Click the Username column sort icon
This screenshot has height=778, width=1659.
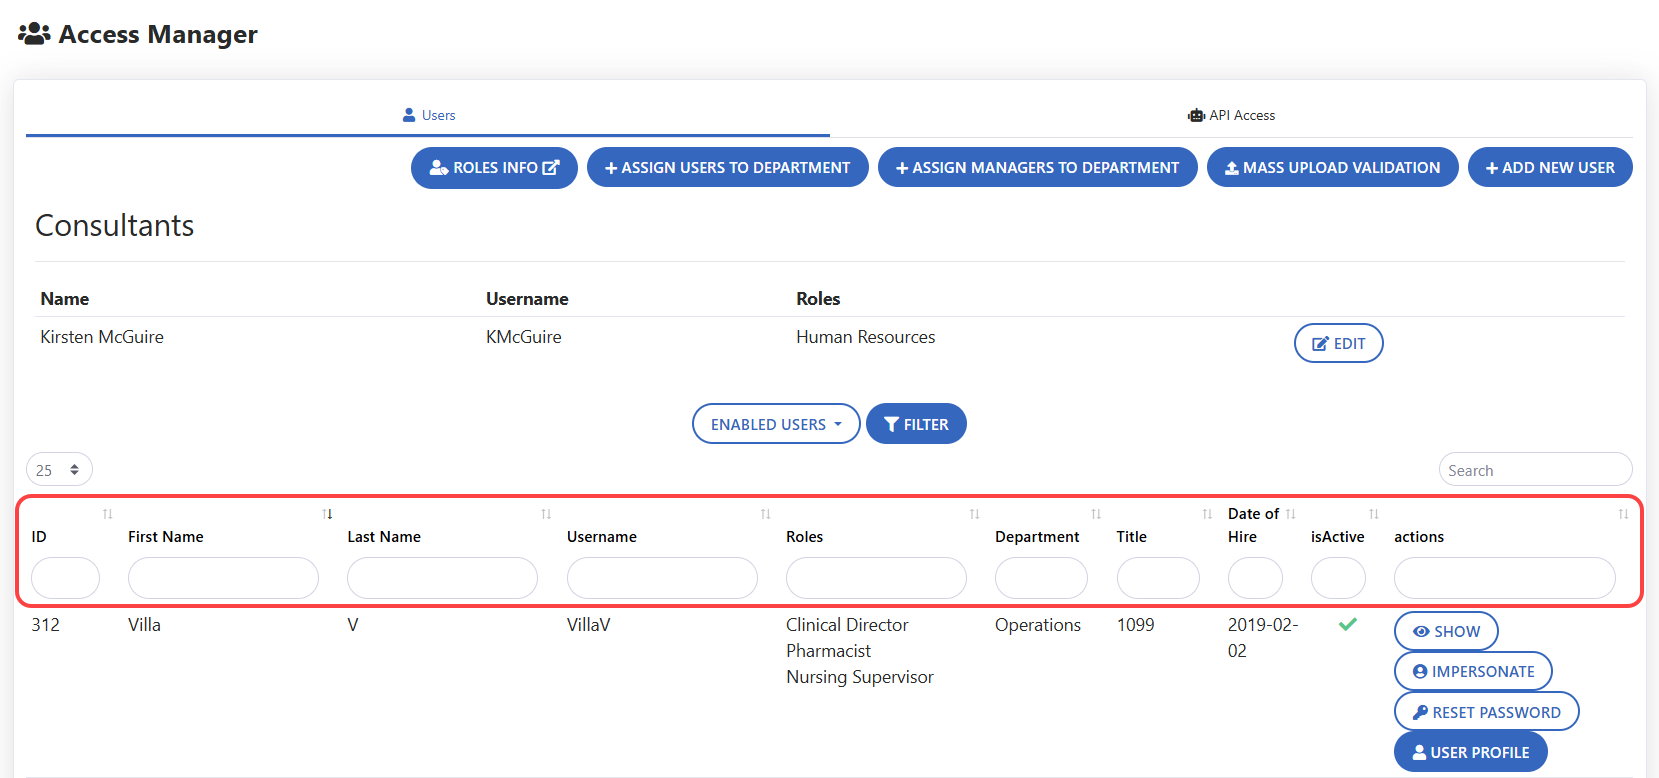(765, 514)
